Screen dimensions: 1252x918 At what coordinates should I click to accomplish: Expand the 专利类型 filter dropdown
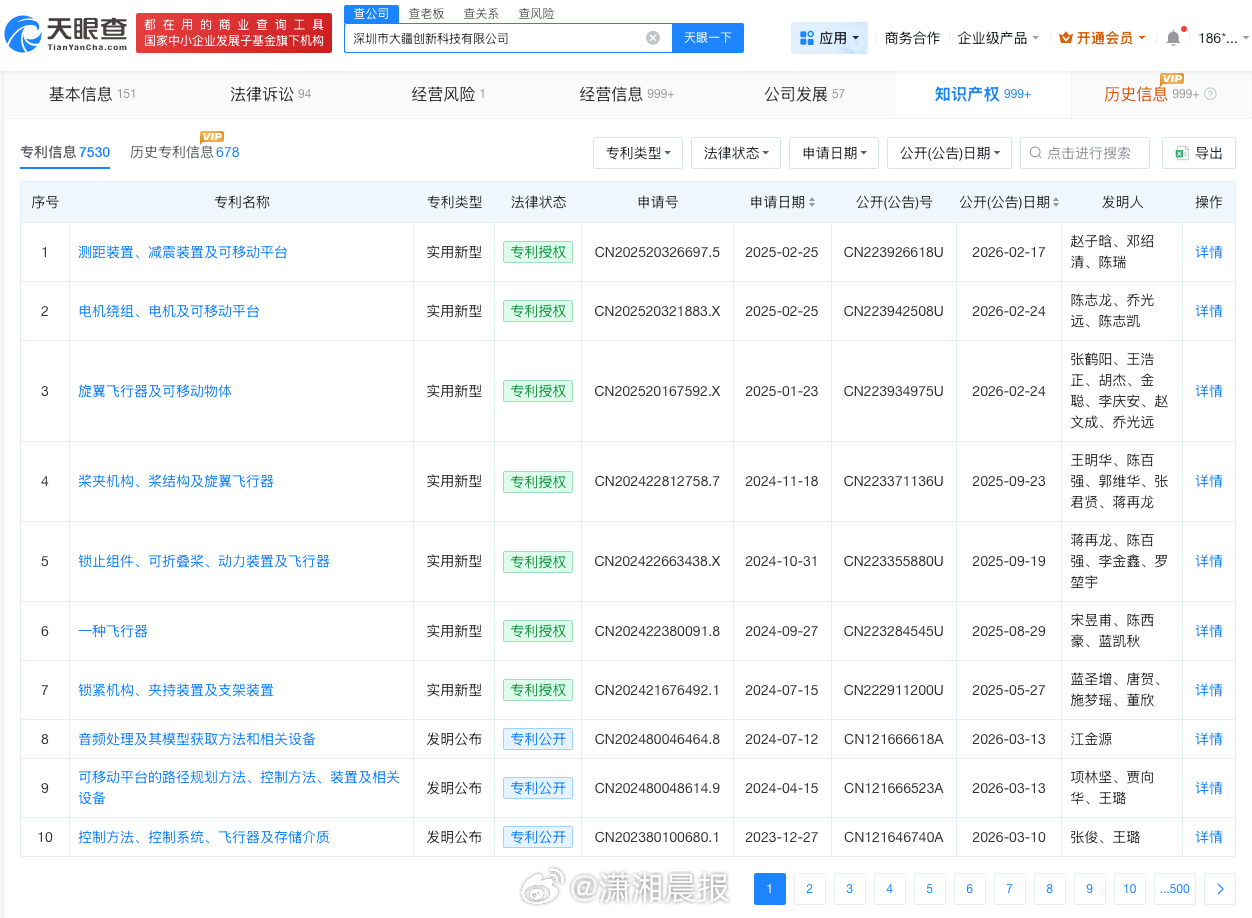point(638,153)
